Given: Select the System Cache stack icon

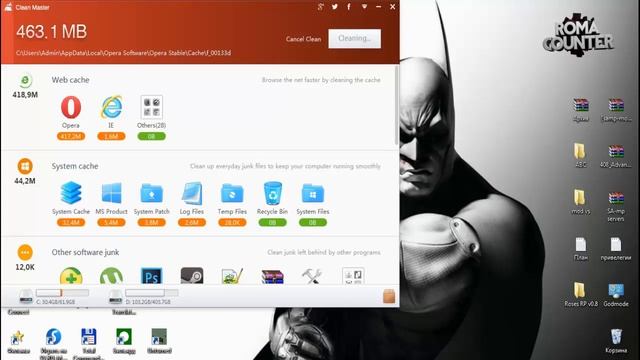Looking at the screenshot, I should [71, 193].
